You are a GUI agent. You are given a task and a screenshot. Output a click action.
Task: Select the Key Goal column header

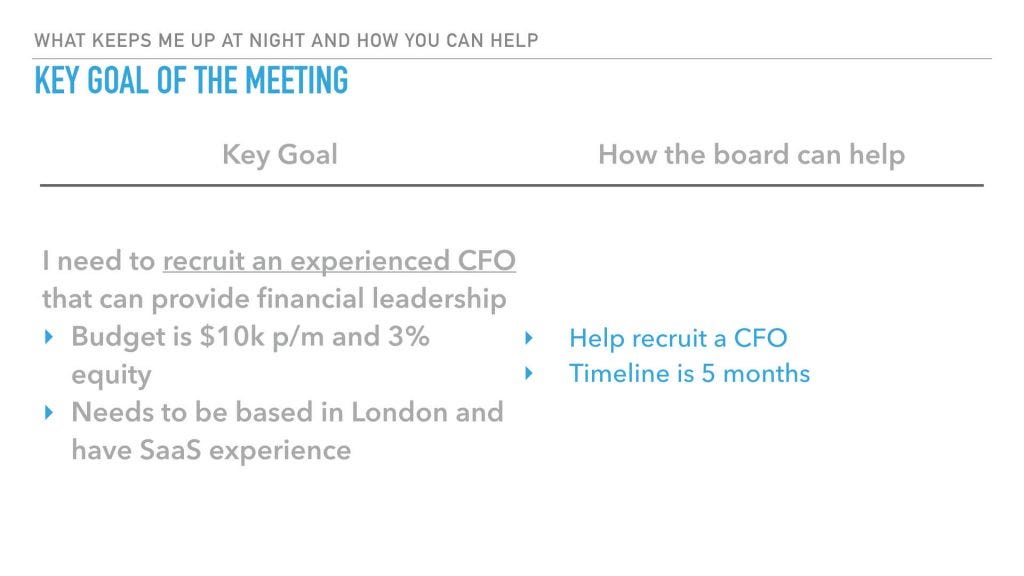pyautogui.click(x=280, y=155)
